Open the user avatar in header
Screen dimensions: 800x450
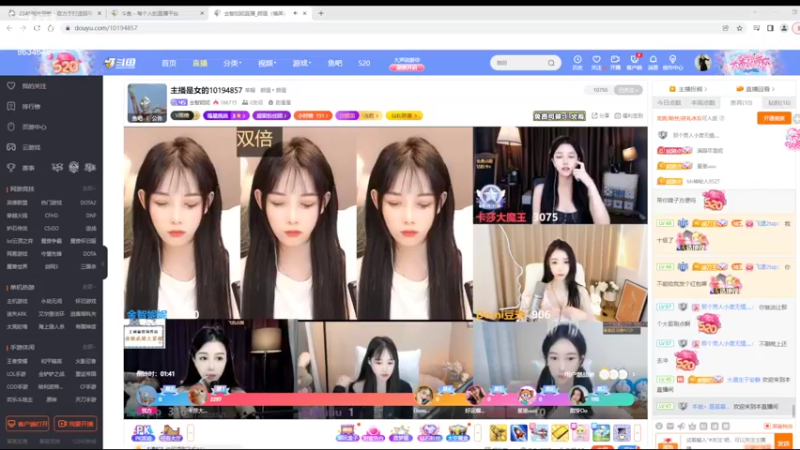click(x=703, y=63)
